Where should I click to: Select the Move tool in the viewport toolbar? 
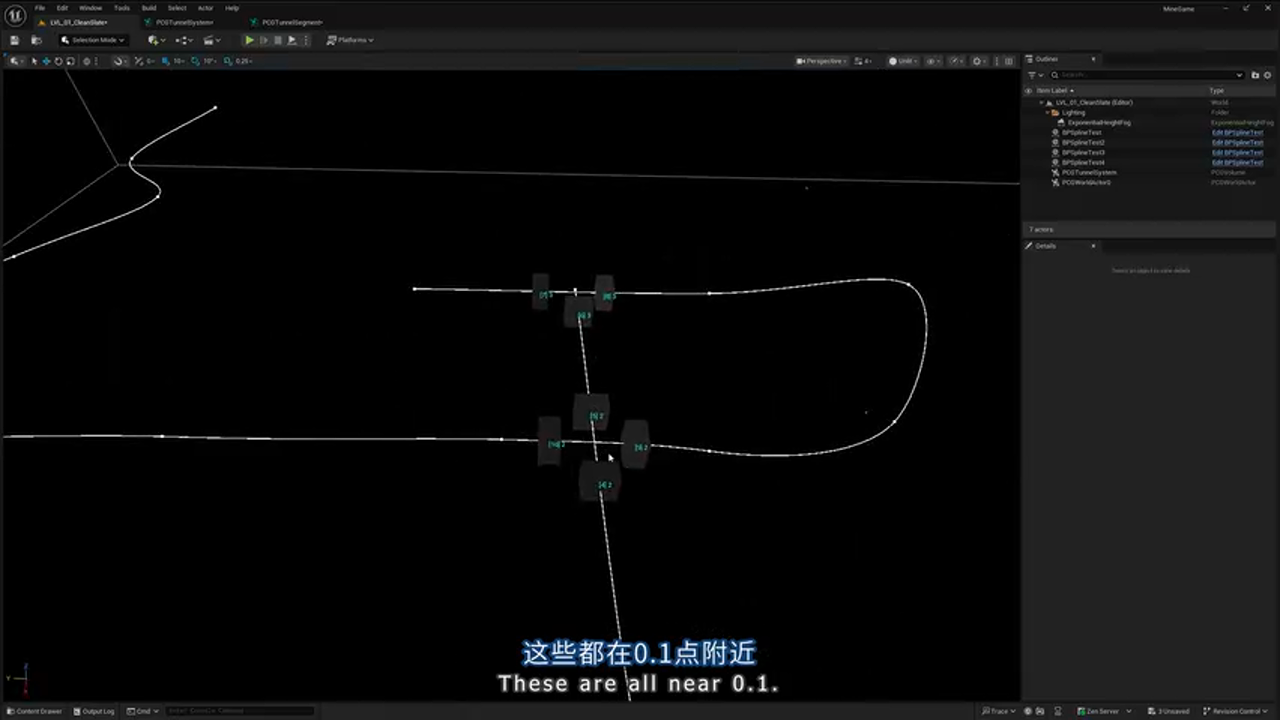[x=46, y=61]
